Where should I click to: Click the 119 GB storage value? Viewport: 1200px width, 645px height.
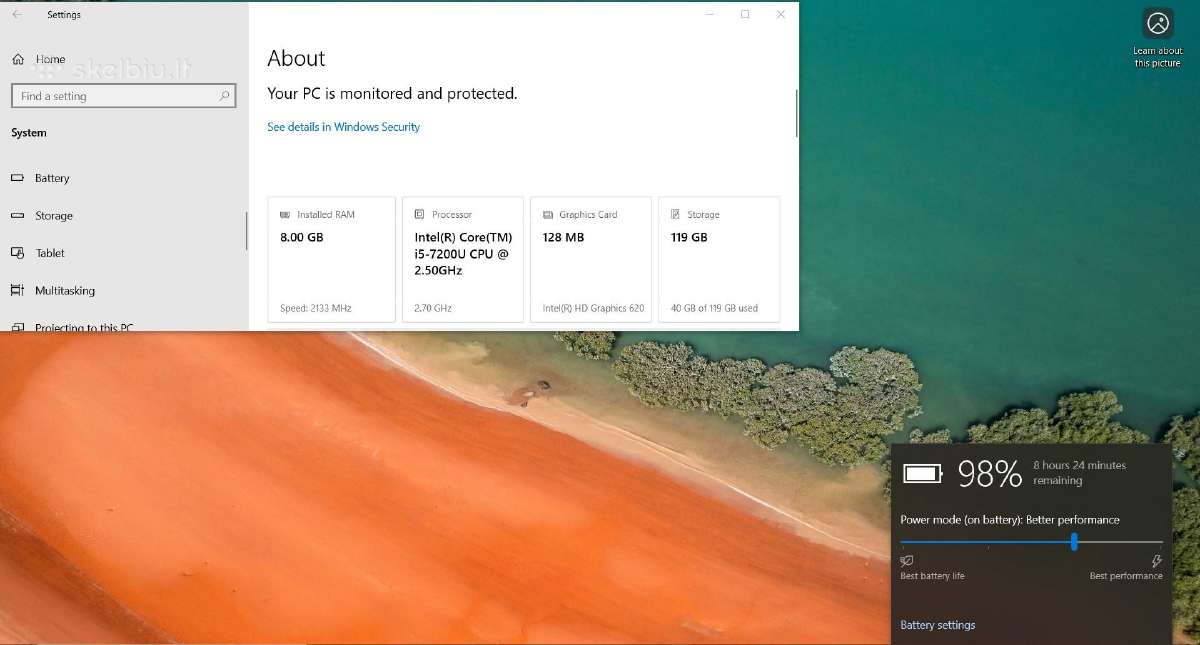click(x=689, y=238)
